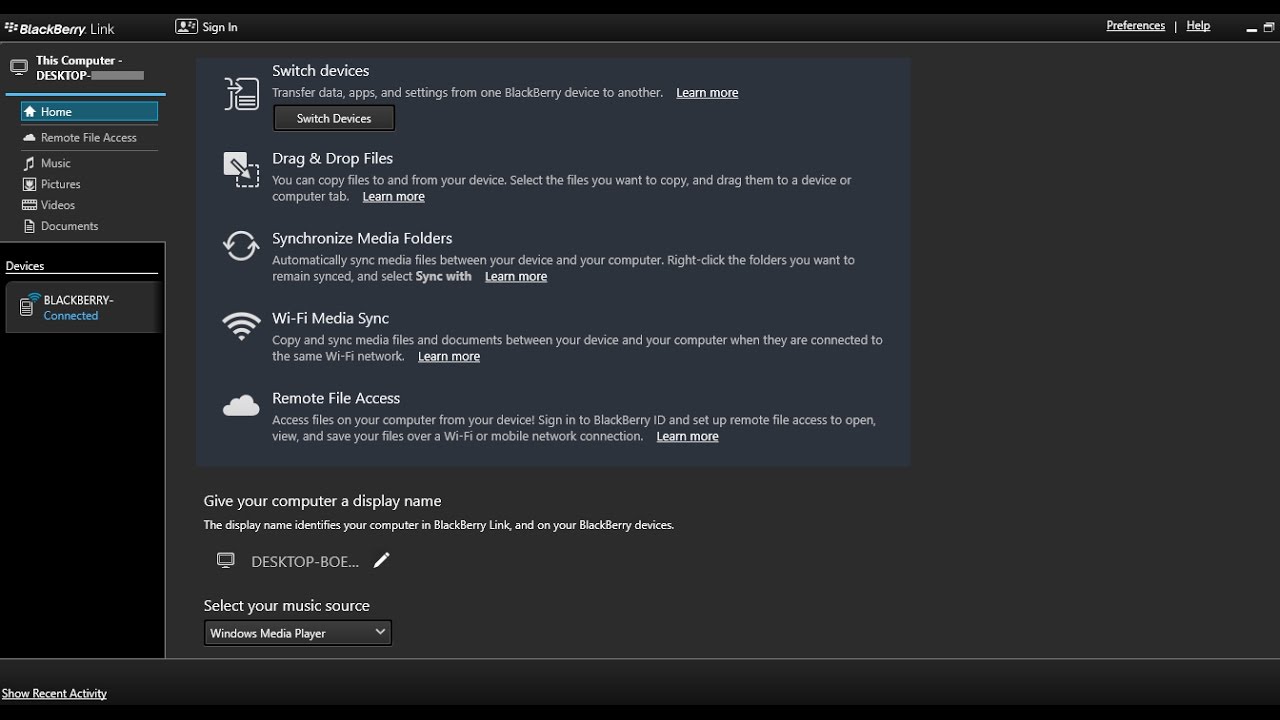Open Documents in the sidebar
1280x720 pixels.
coord(69,226)
